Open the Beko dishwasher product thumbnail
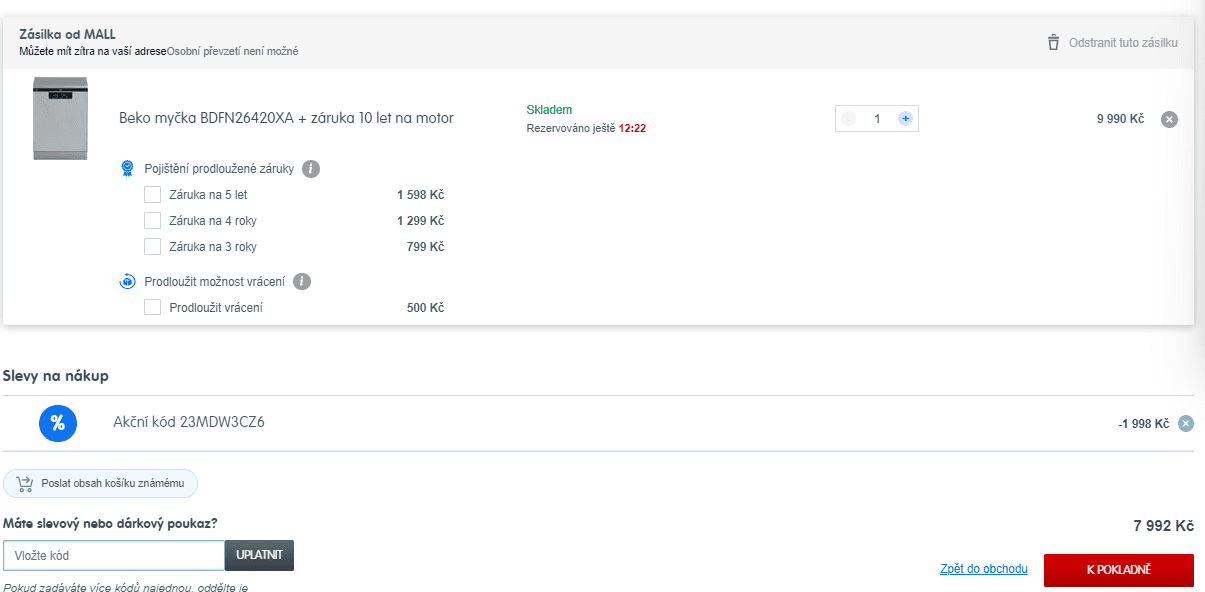Screen dimensions: 1205x592 tap(60, 118)
